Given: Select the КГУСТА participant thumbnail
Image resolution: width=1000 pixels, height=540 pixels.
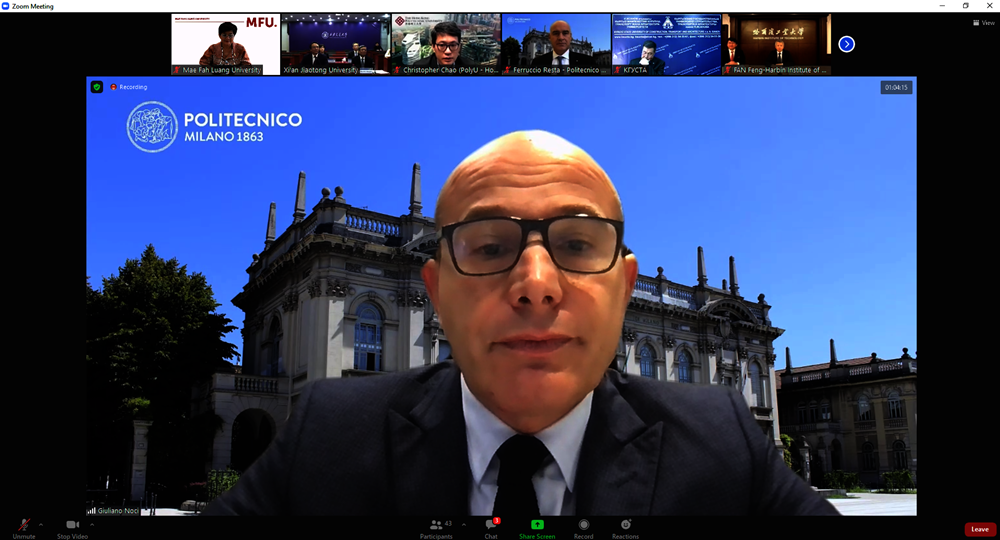Looking at the screenshot, I should [x=666, y=45].
